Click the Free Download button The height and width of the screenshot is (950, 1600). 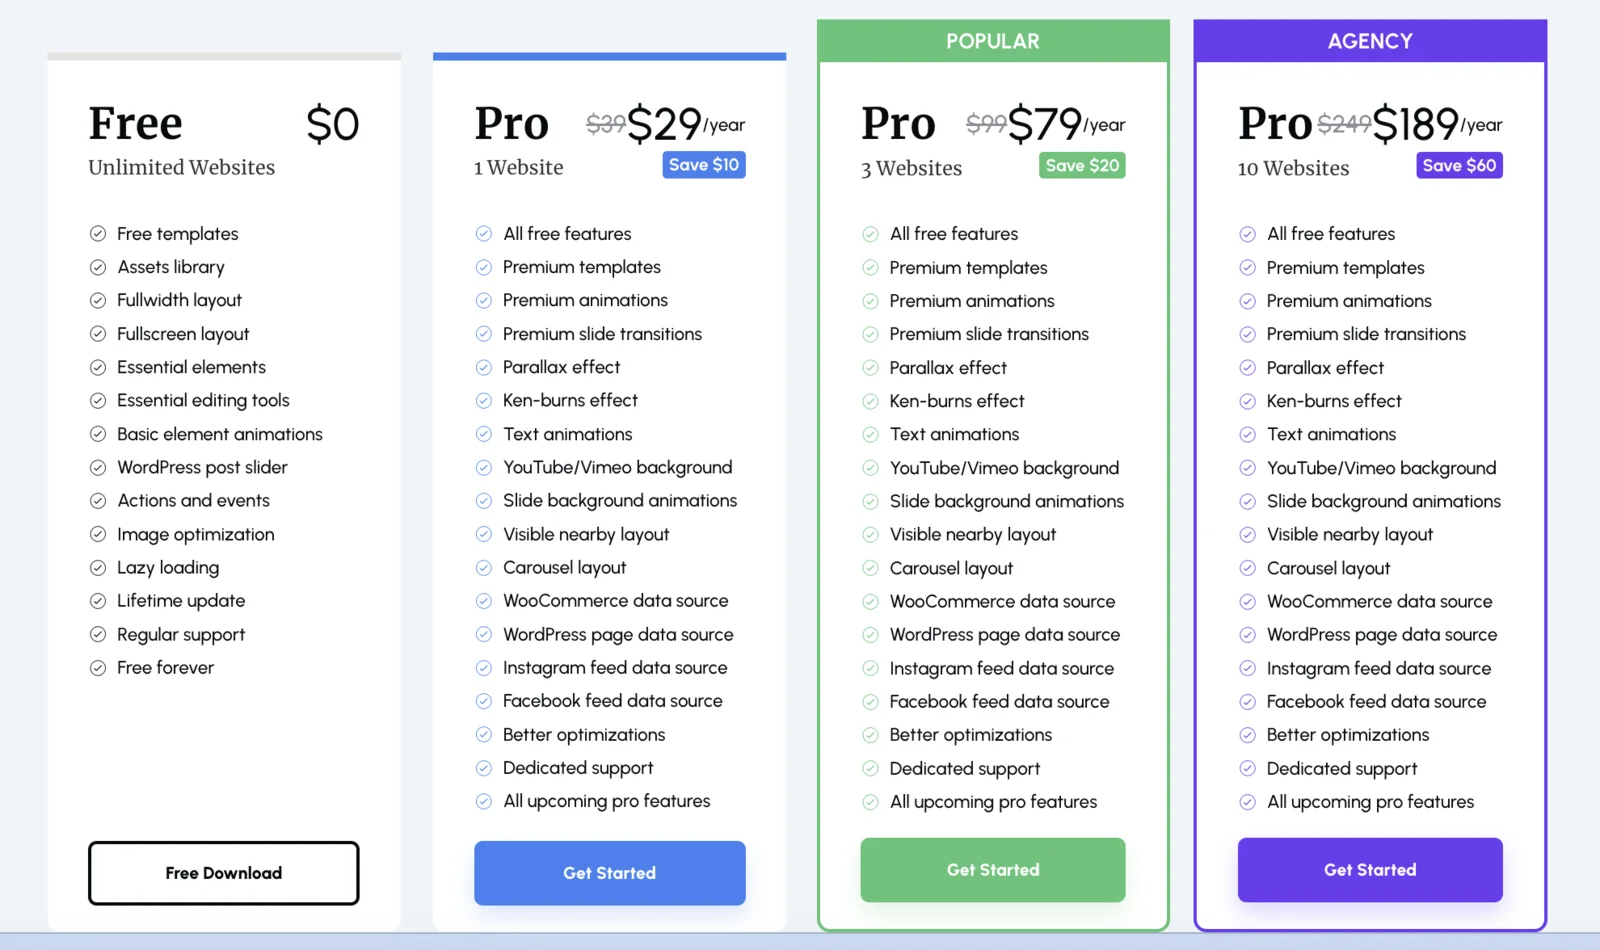pos(223,873)
